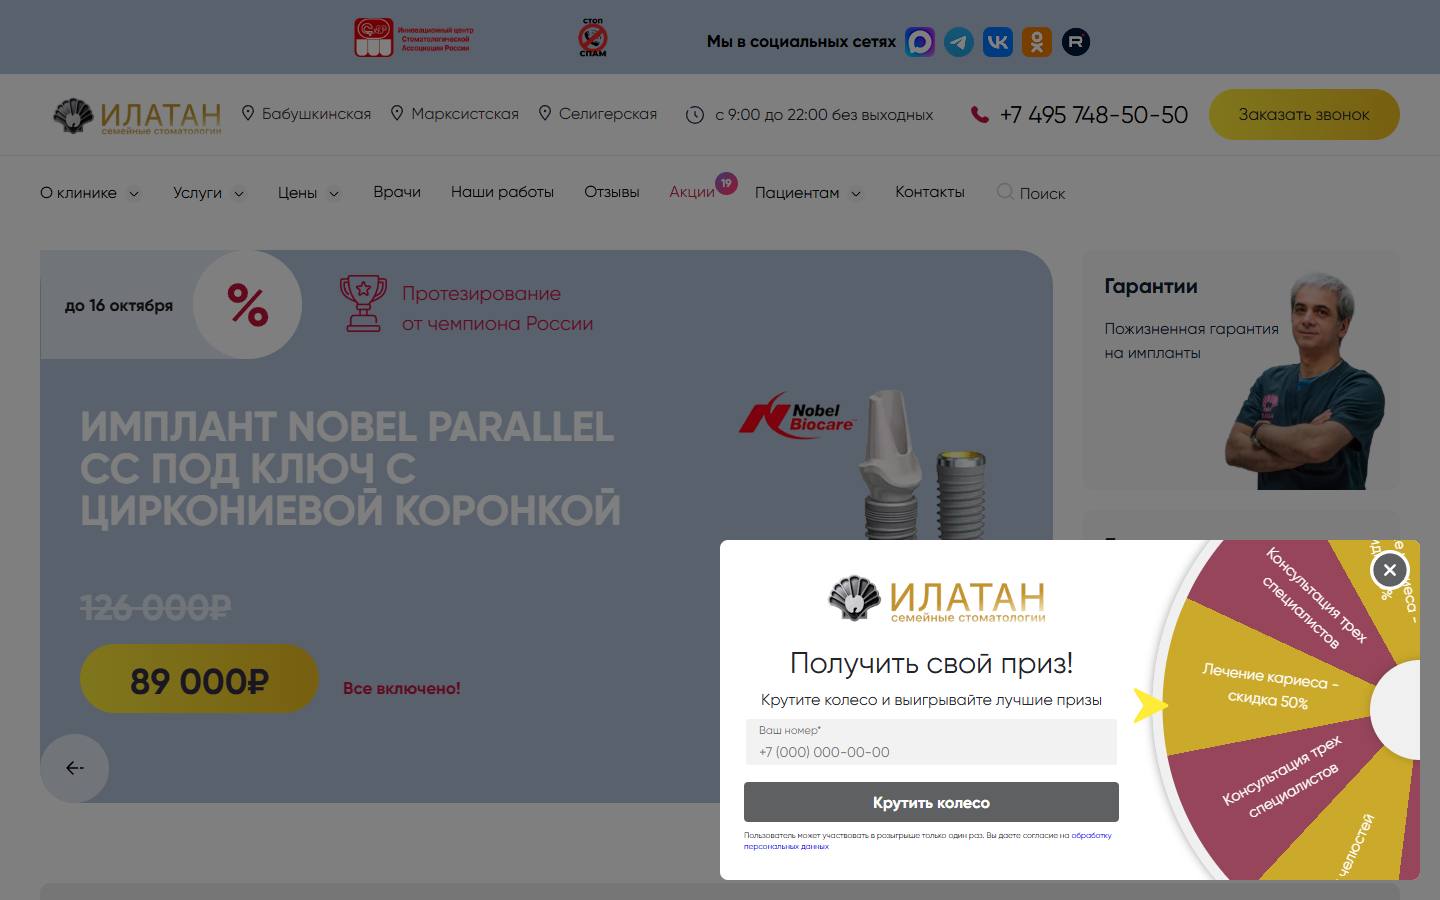1440x900 pixels.
Task: Click the Nobel Biocare logo
Action: tap(798, 417)
